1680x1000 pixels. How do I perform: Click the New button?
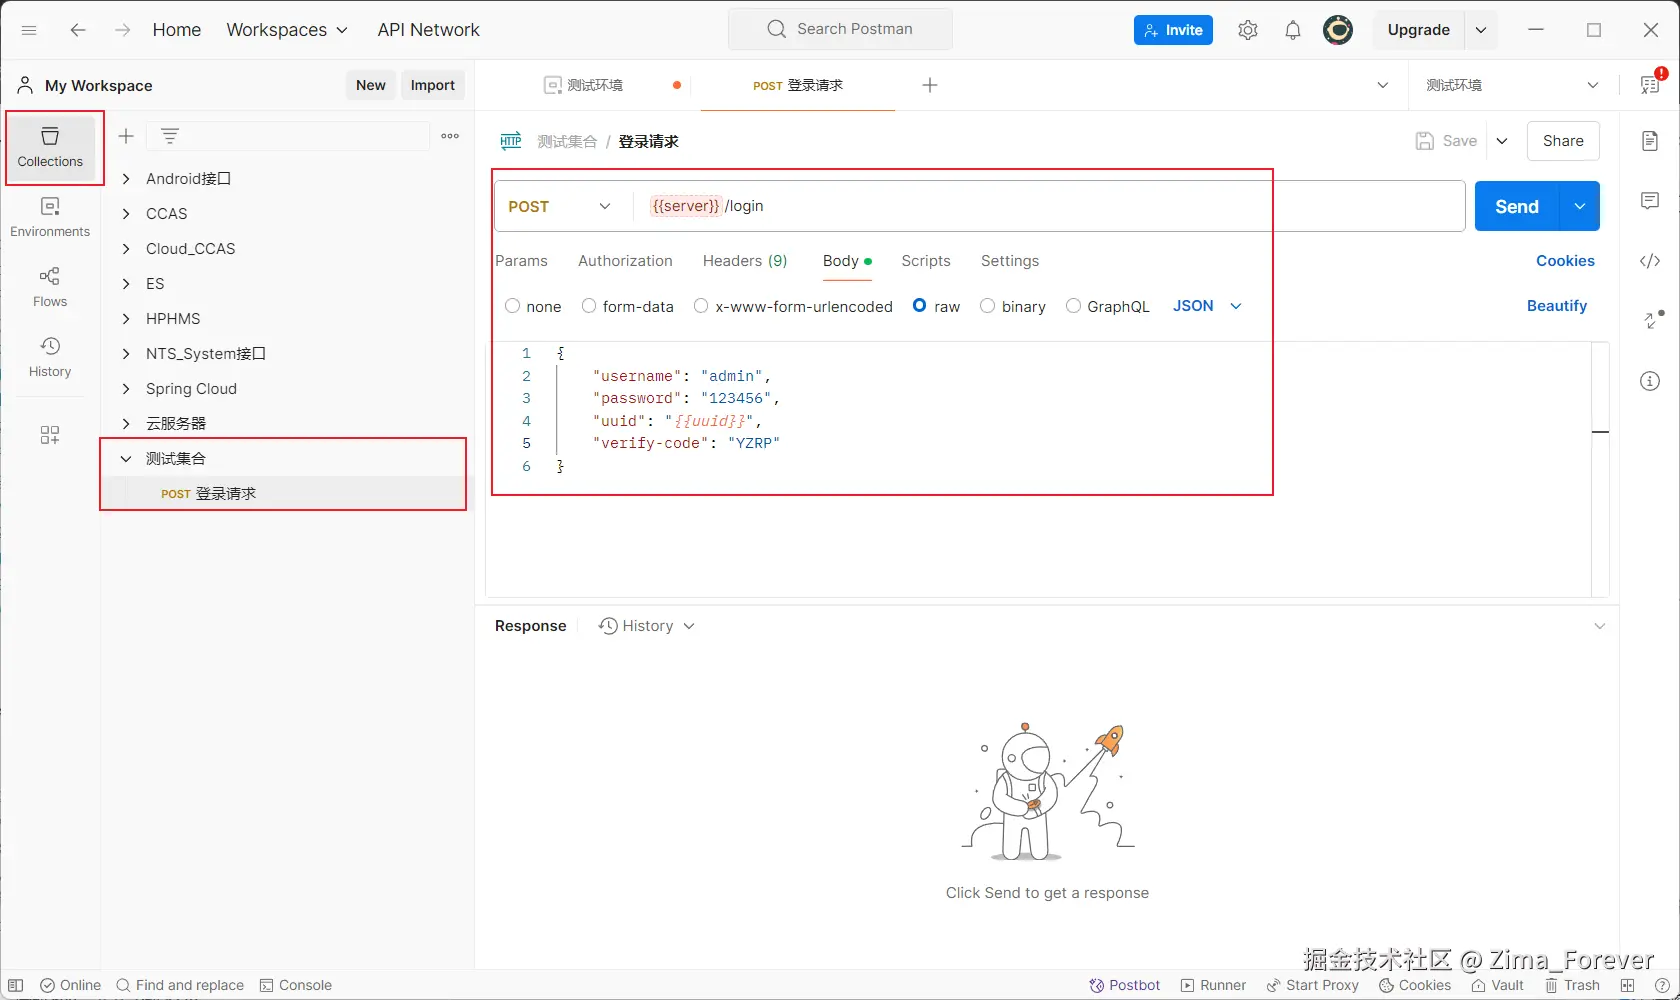[x=370, y=85]
